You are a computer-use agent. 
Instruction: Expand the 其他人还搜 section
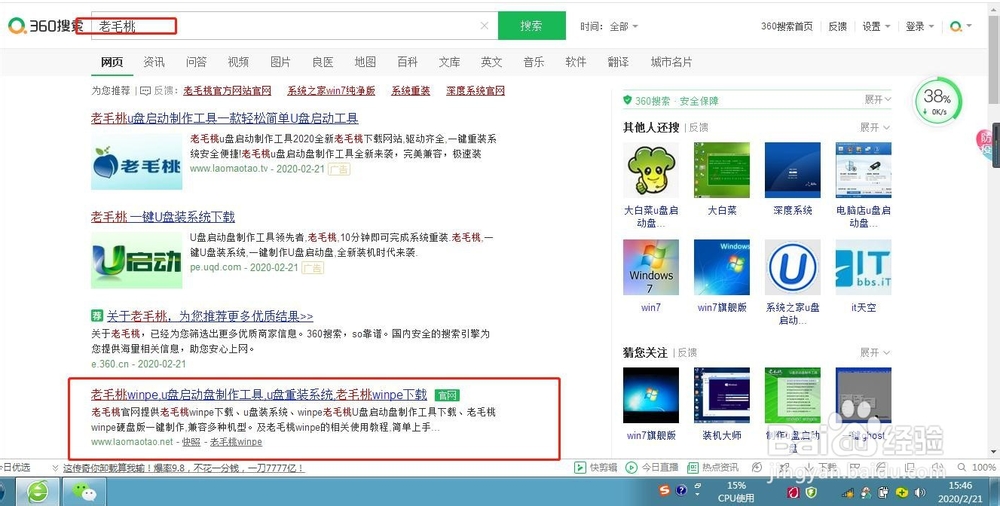(x=874, y=127)
